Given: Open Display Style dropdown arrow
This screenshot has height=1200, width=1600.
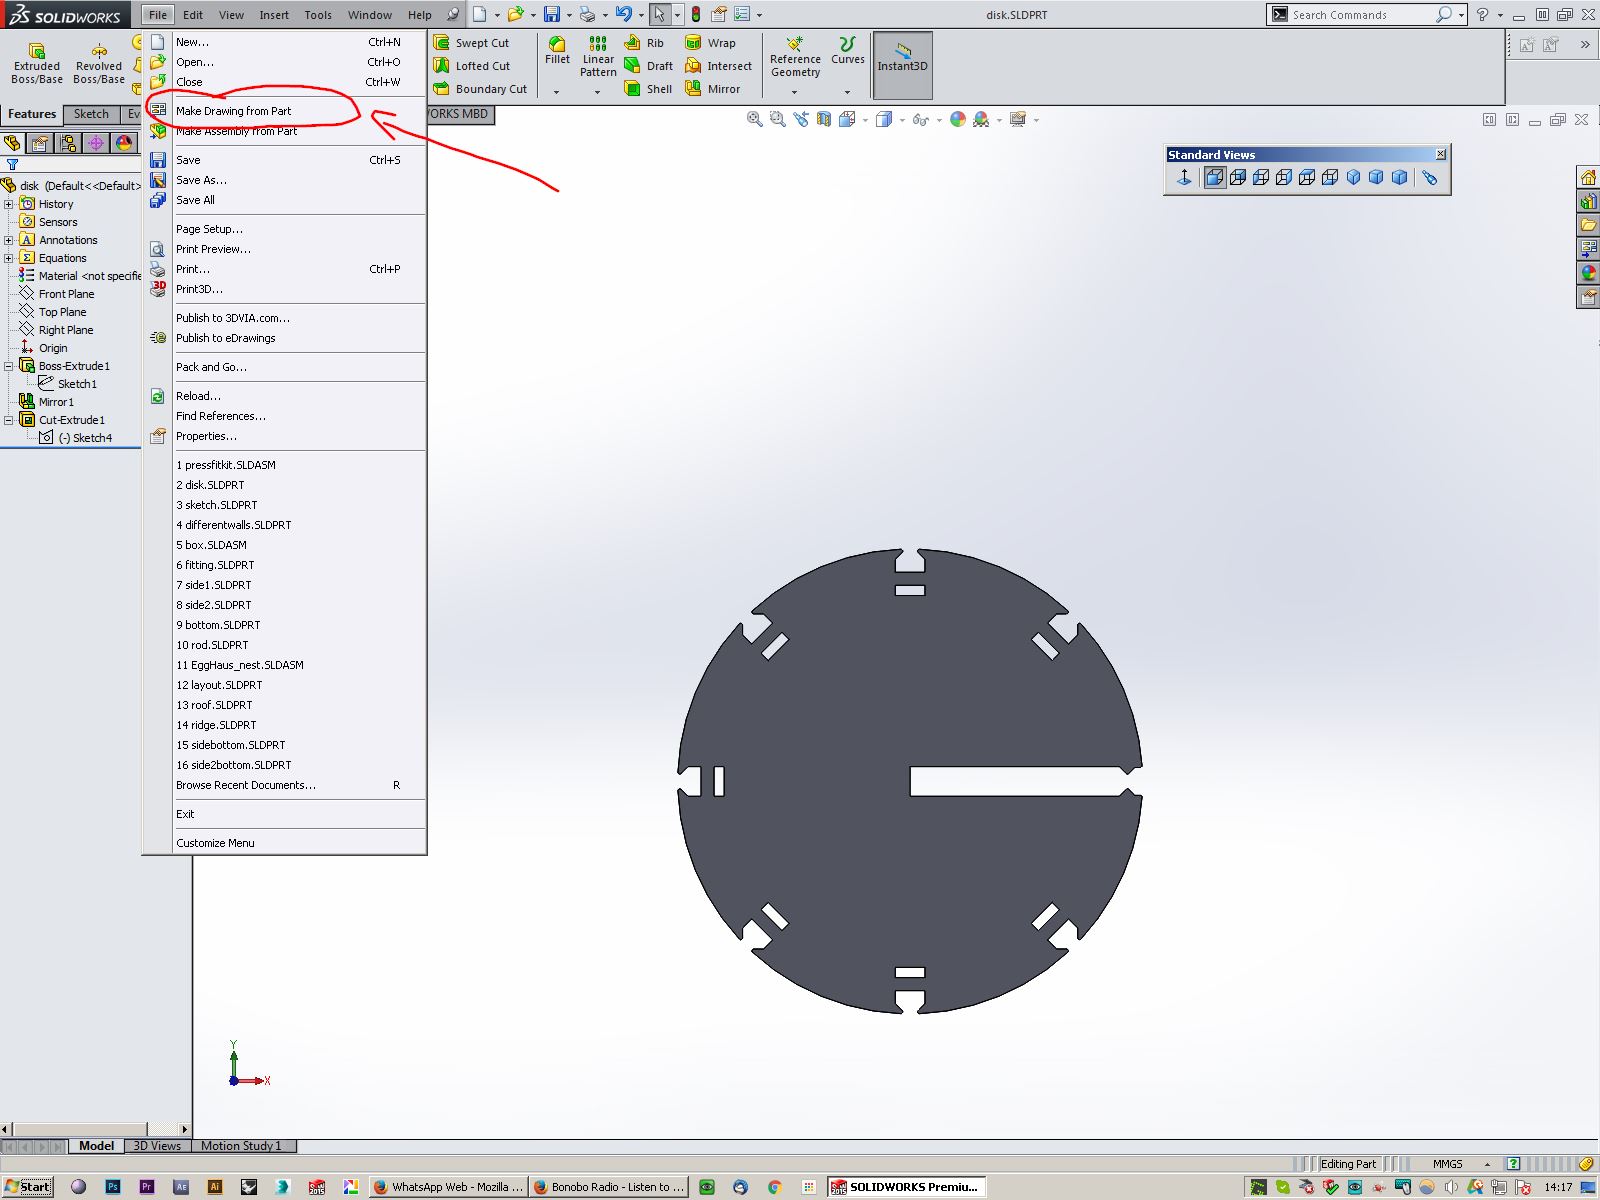Looking at the screenshot, I should click(x=902, y=120).
